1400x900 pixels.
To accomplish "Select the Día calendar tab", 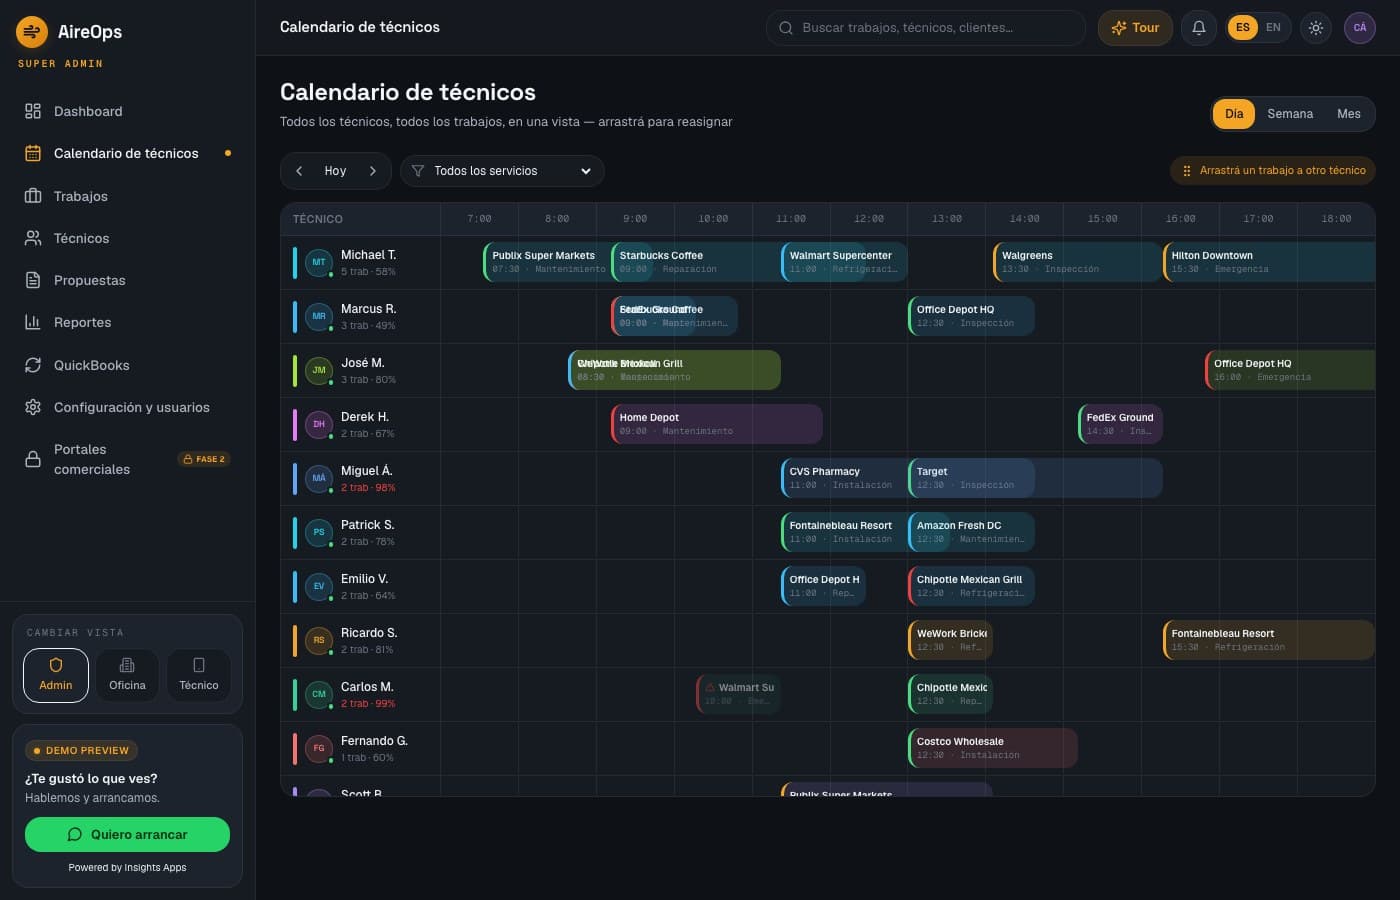I will pyautogui.click(x=1234, y=114).
